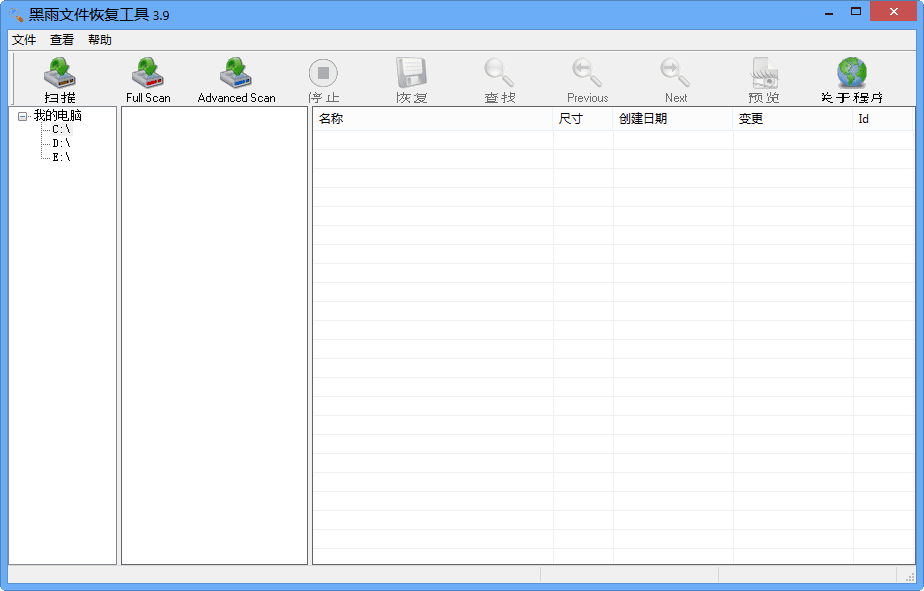Collapse the 我的电脑 tree node

(22, 116)
